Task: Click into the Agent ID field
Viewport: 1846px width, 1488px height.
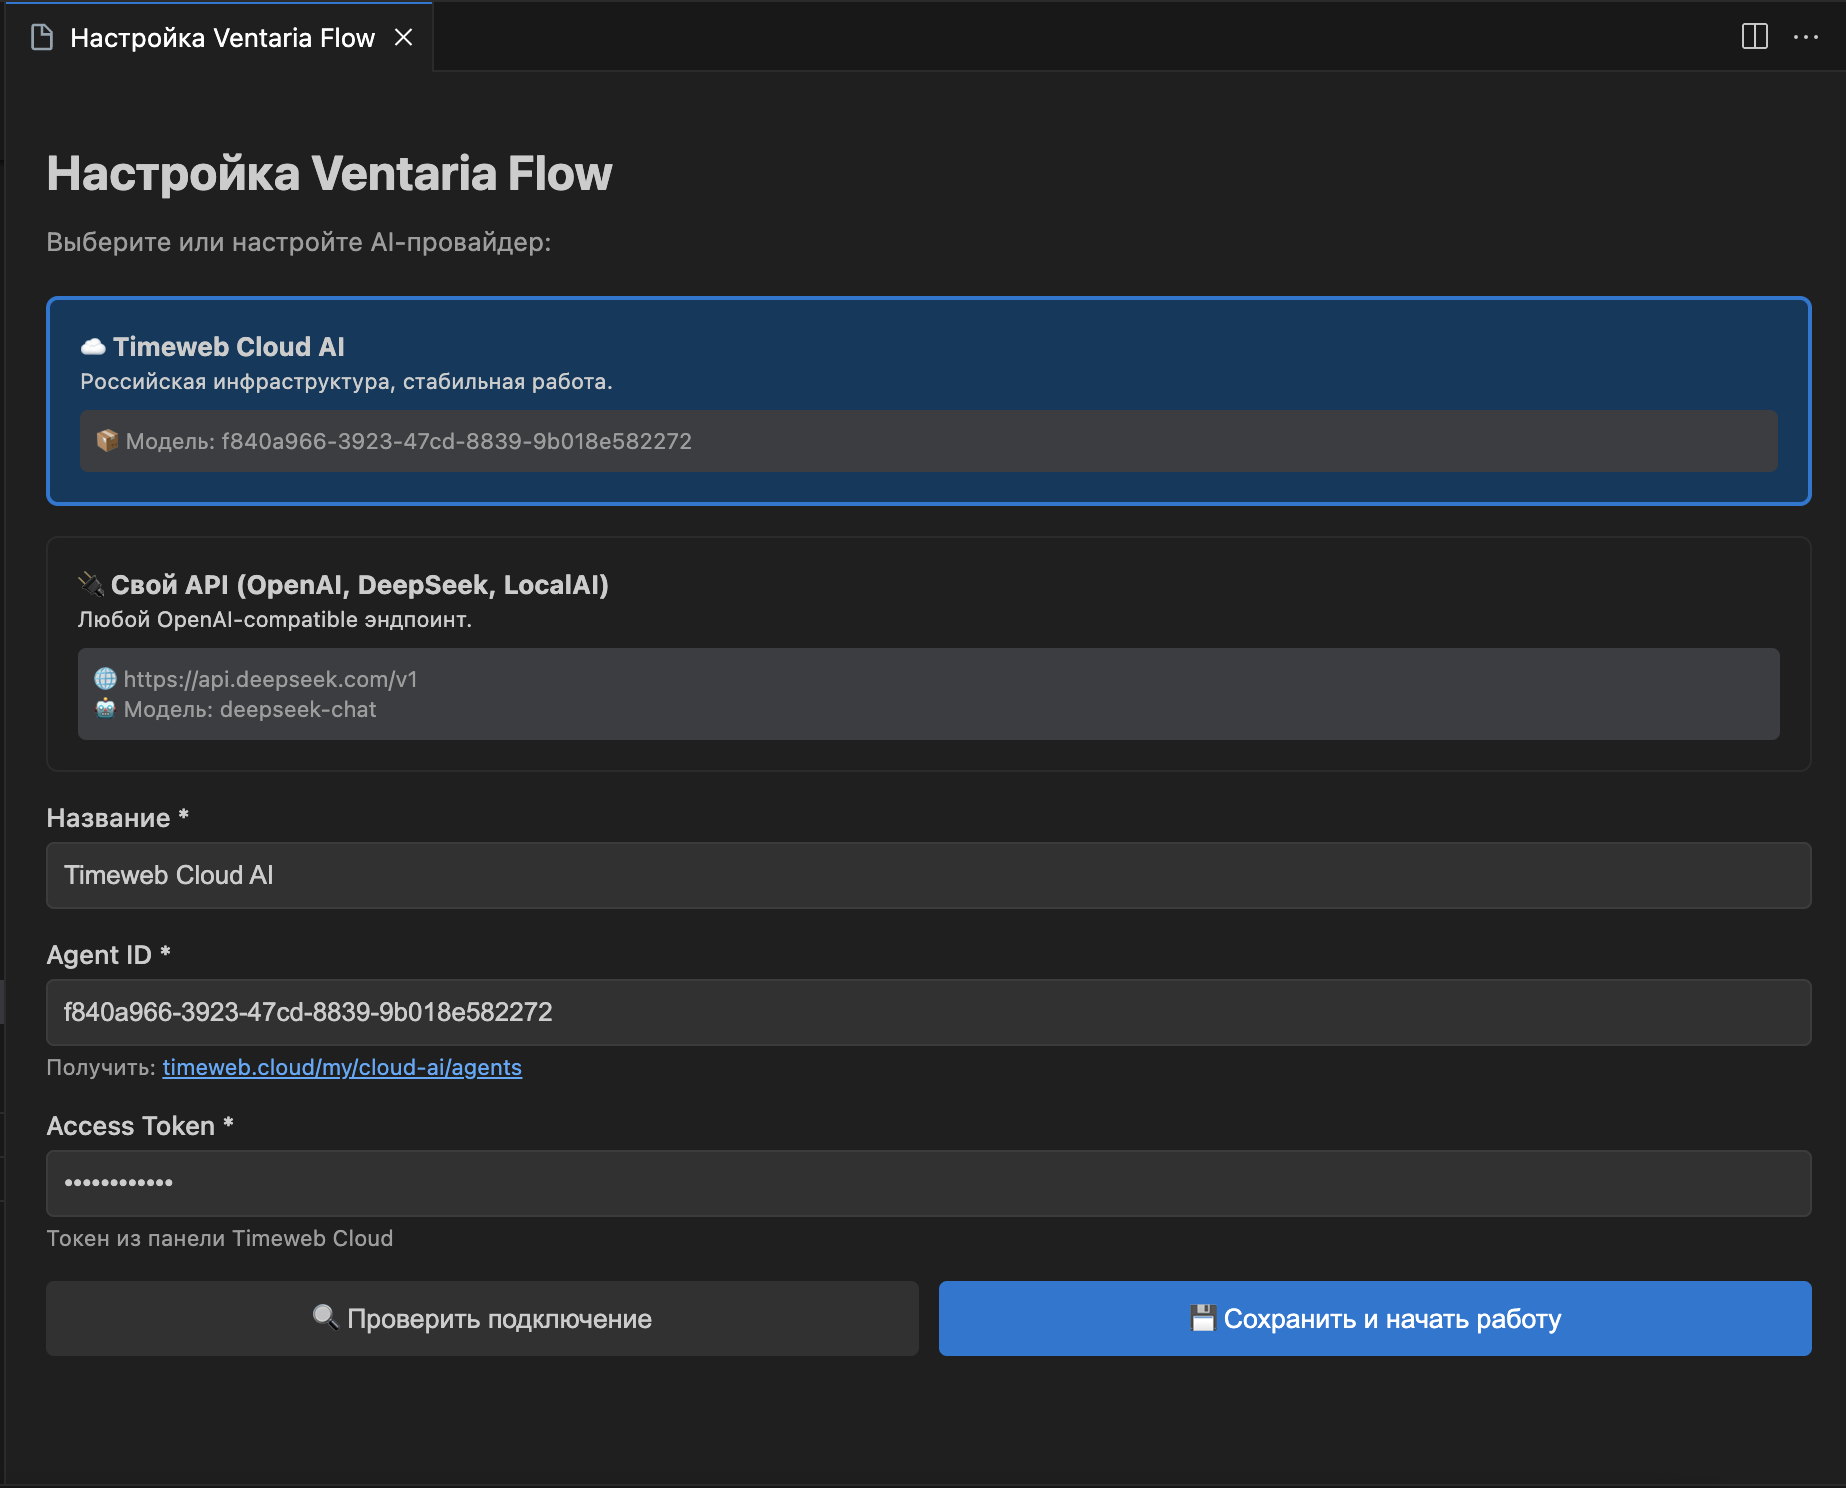Action: click(x=928, y=1012)
